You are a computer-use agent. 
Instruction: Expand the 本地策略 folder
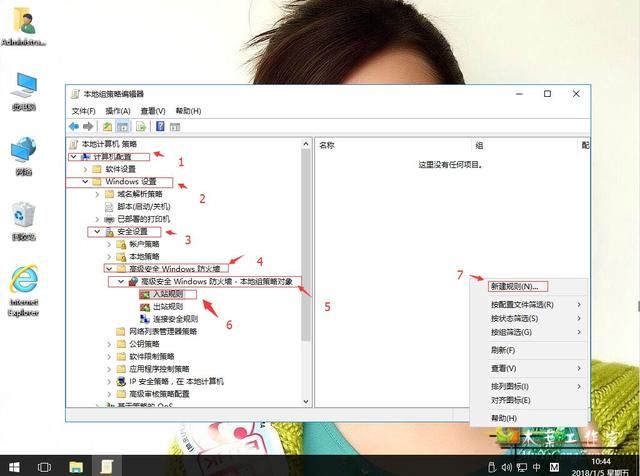point(109,257)
